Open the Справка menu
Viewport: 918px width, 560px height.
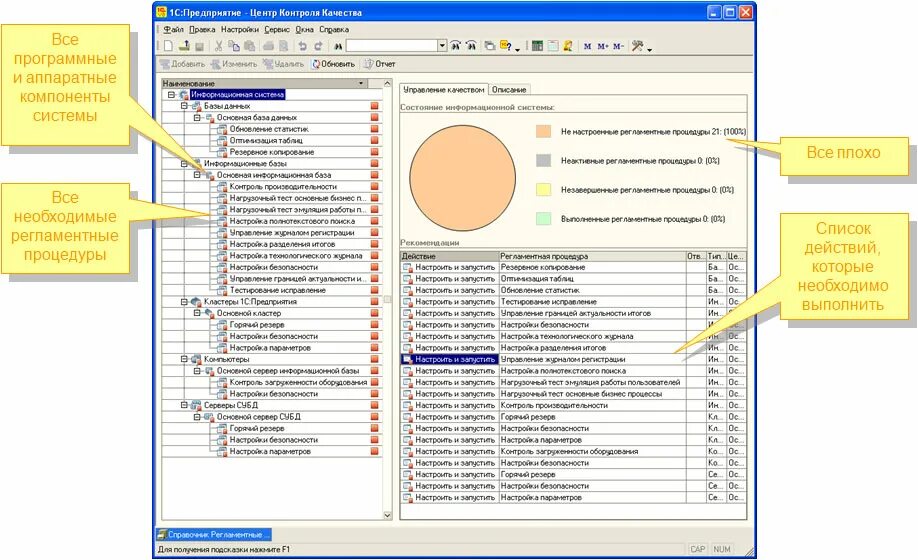[334, 29]
